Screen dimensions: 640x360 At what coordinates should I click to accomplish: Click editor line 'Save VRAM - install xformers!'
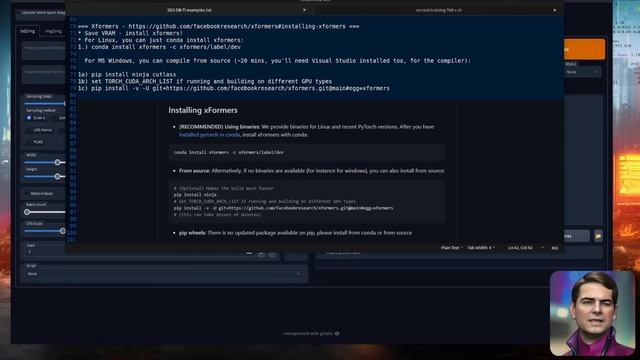(x=130, y=33)
